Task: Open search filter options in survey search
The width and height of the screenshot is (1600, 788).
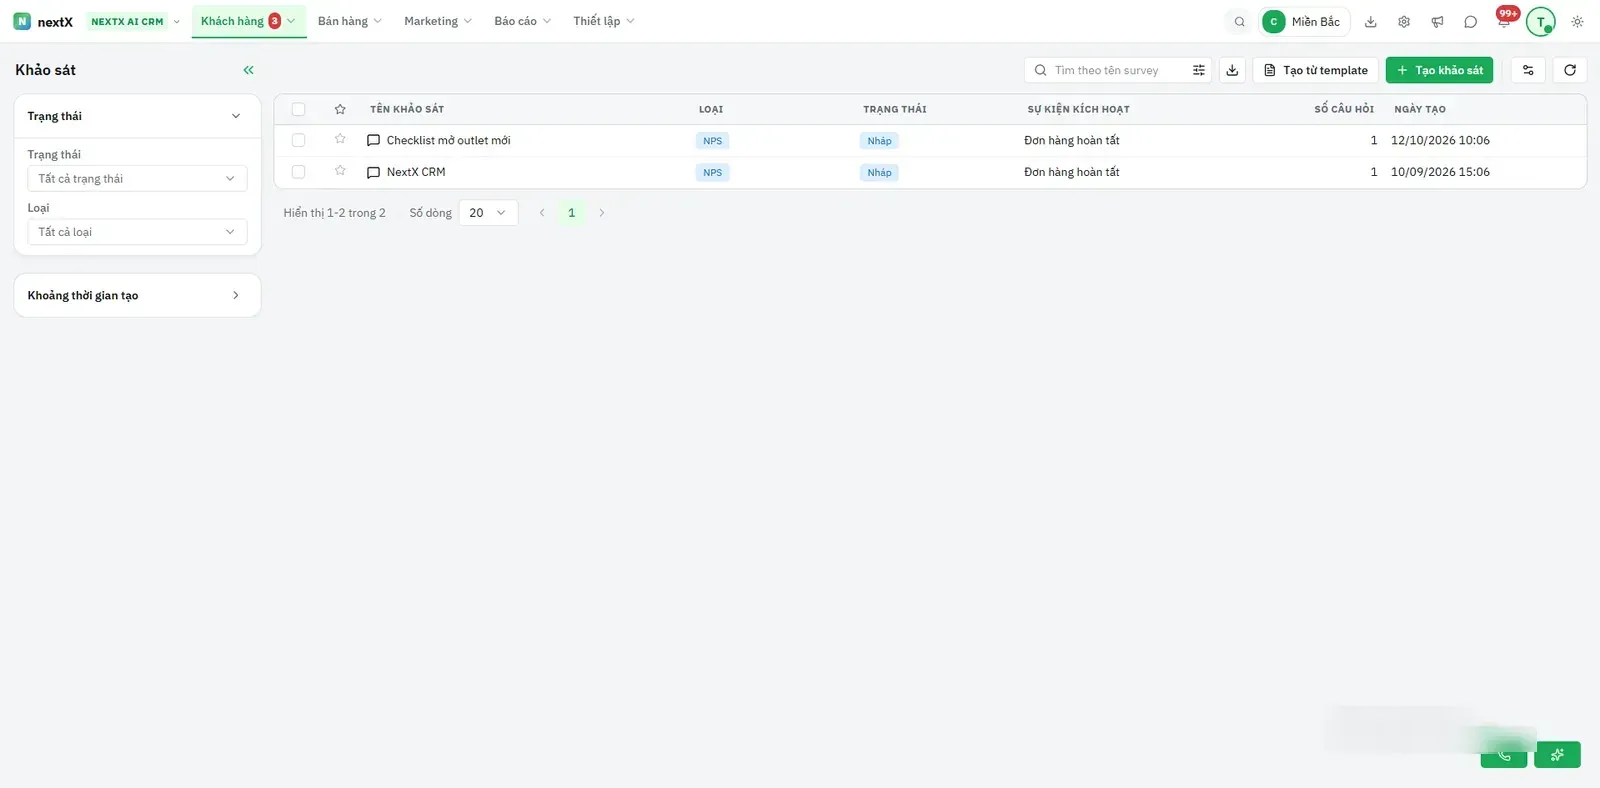Action: (1198, 70)
